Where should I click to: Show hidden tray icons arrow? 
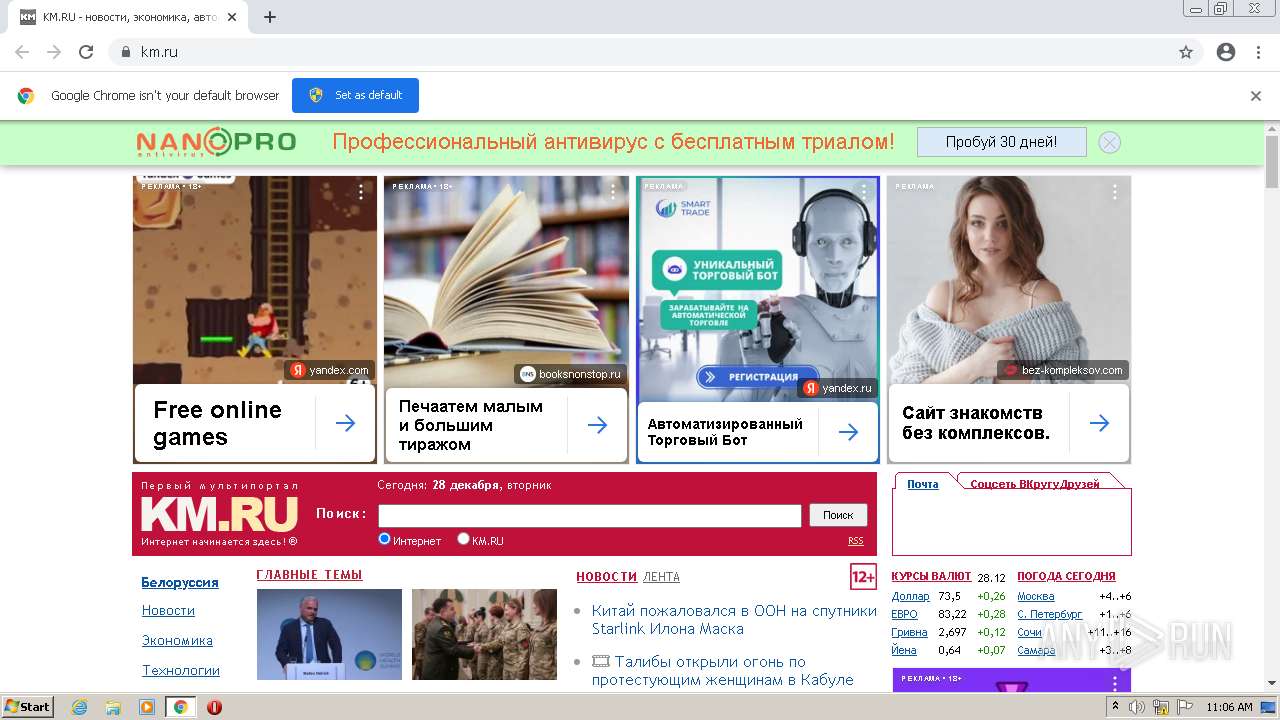coord(1115,707)
